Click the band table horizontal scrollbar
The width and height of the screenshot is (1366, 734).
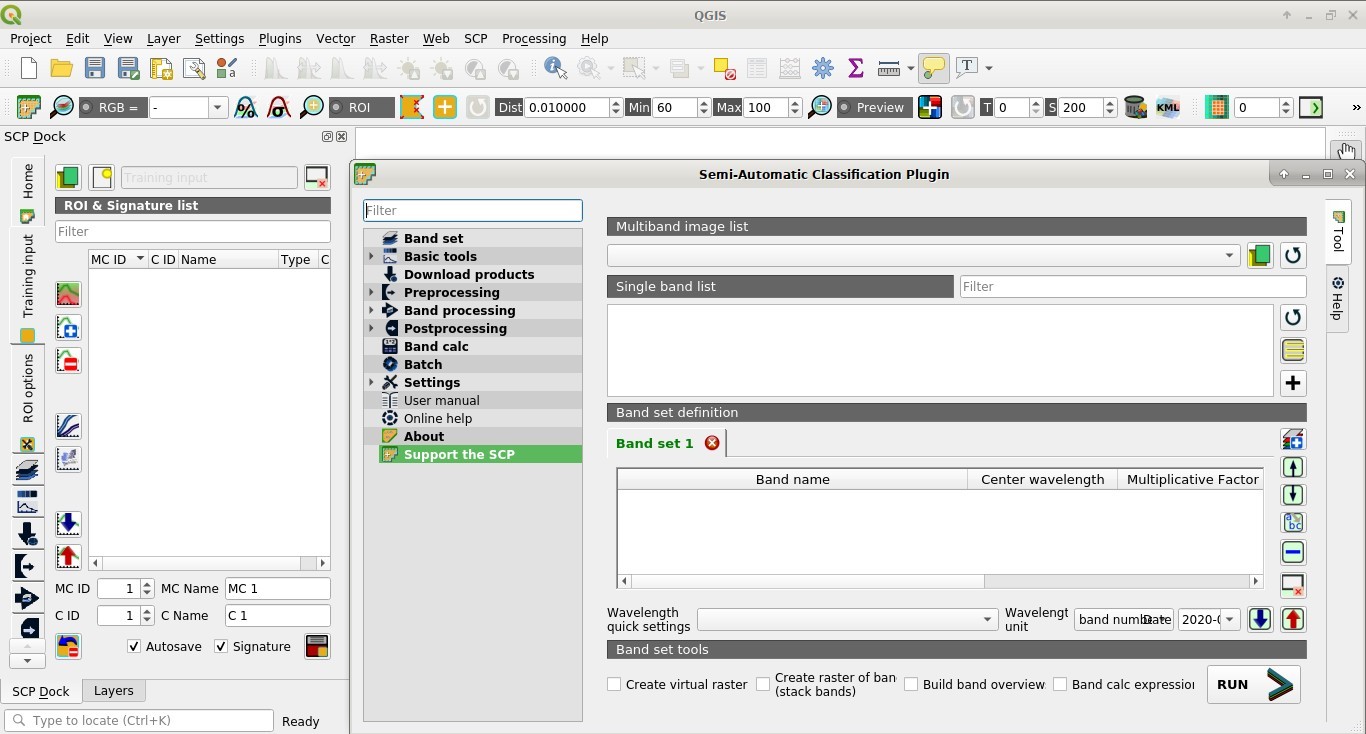click(807, 581)
